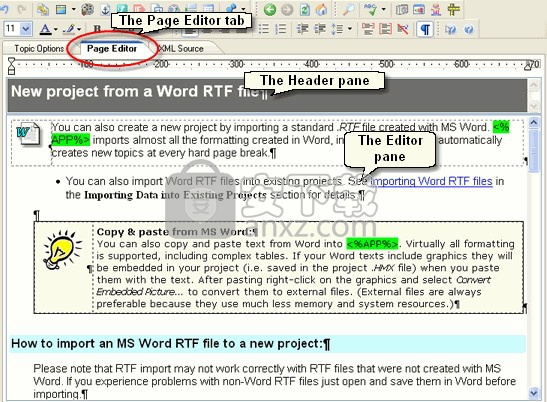Toggle paragraph marks display (¶) button

[425, 29]
